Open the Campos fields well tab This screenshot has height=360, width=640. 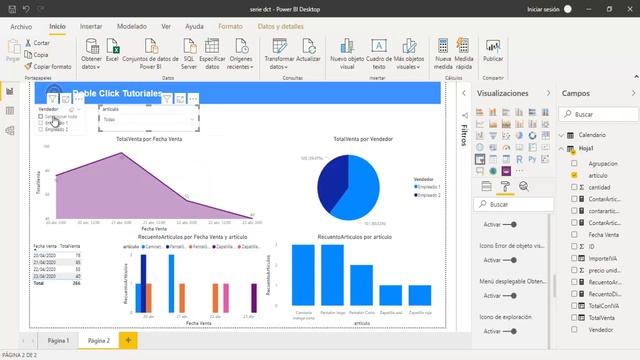[486, 186]
